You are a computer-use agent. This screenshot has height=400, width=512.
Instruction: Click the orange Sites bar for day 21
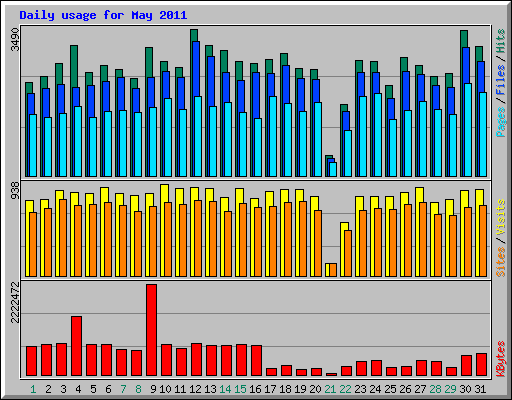point(333,270)
